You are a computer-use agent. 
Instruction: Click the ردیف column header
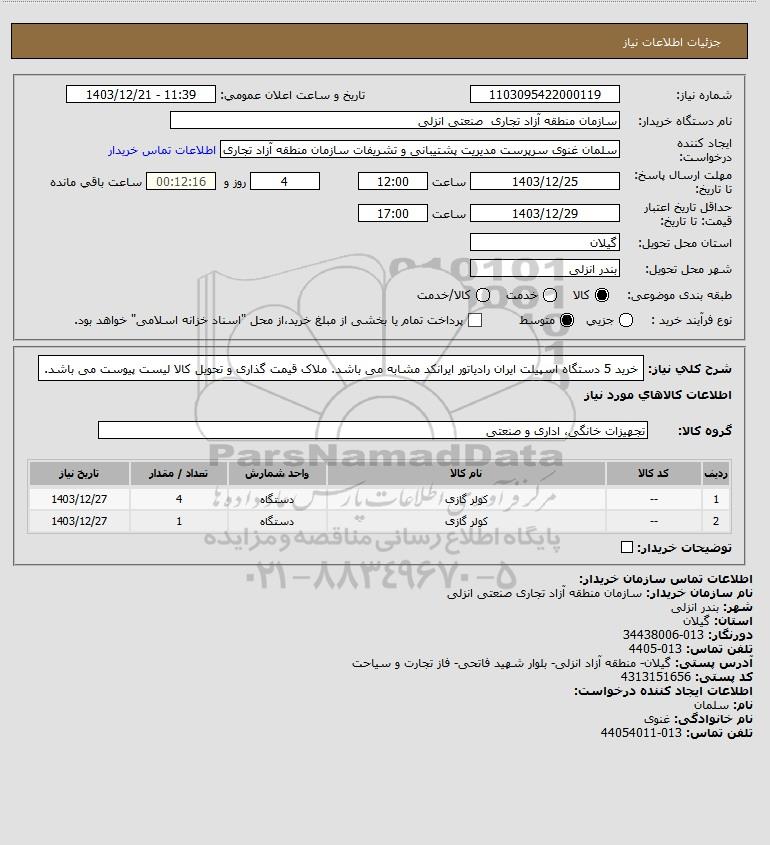716,474
